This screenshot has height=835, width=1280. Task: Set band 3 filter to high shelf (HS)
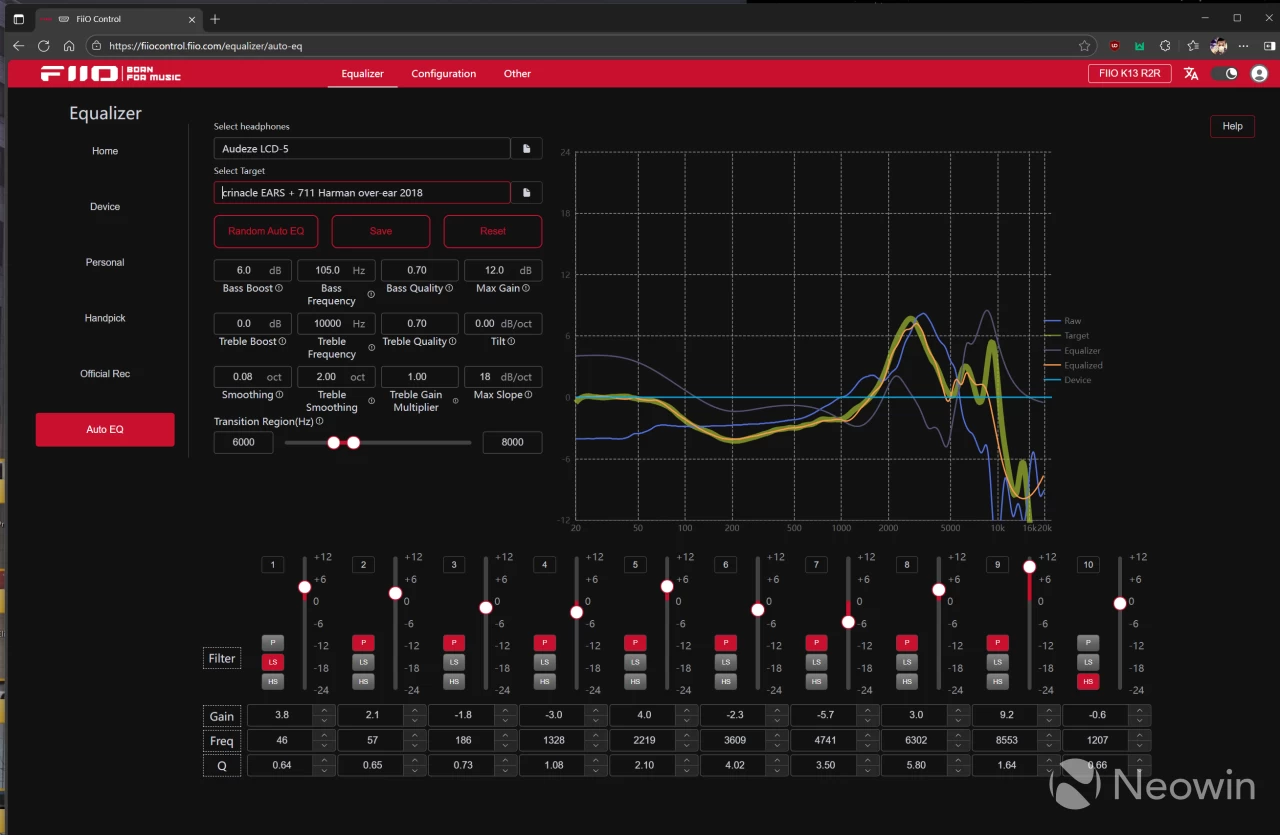pos(454,681)
